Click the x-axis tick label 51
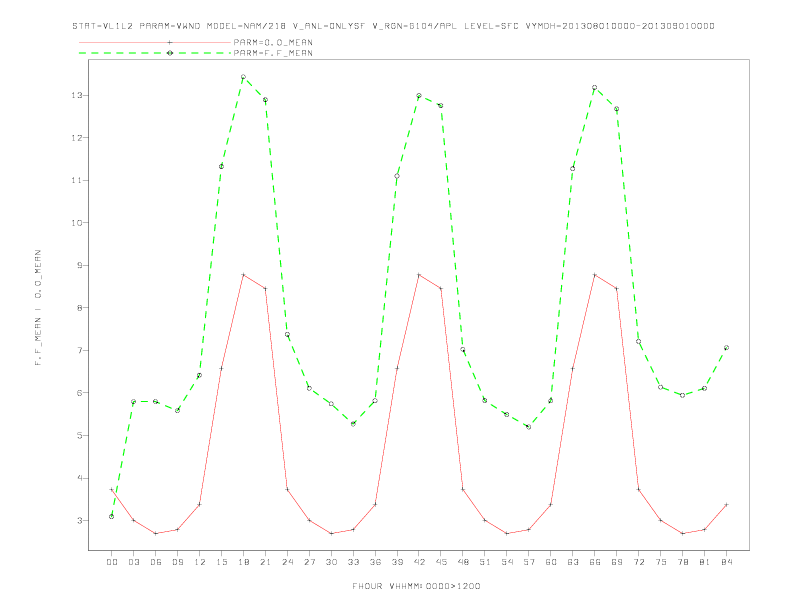This screenshot has width=792, height=612. click(485, 562)
